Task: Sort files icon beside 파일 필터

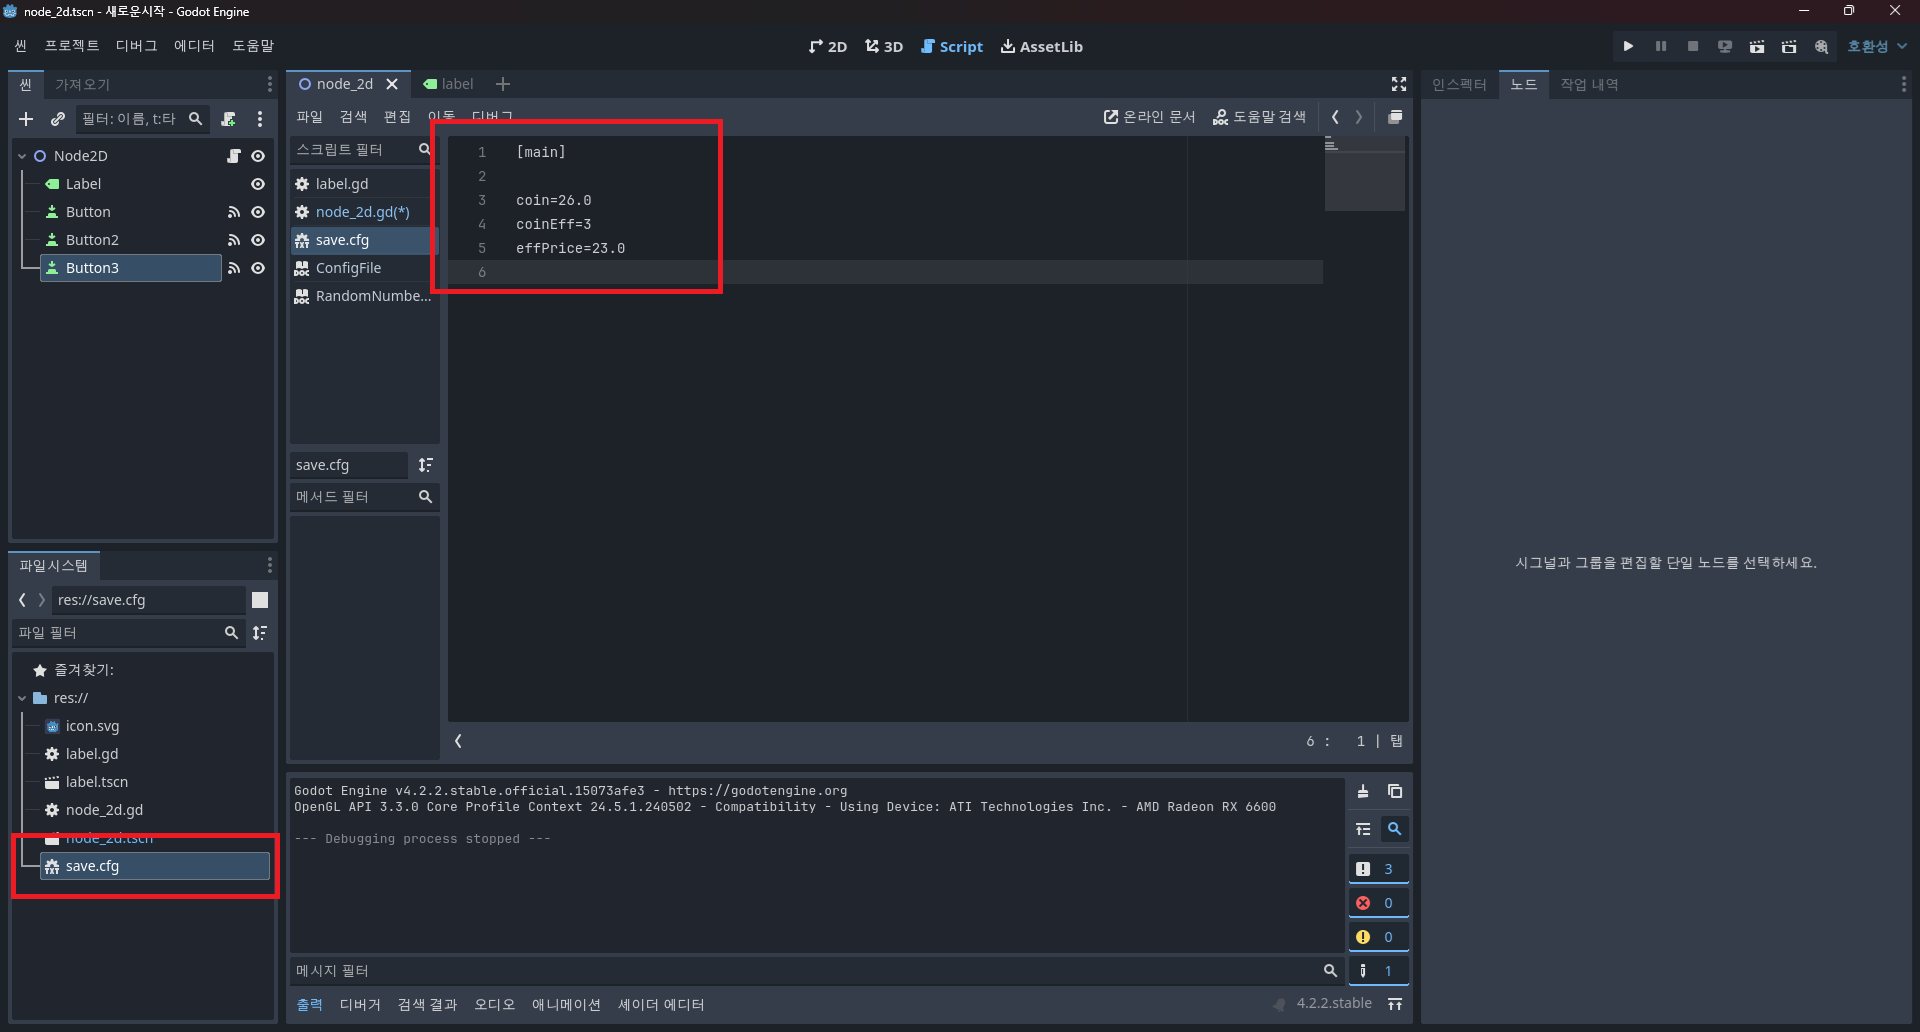Action: [260, 633]
